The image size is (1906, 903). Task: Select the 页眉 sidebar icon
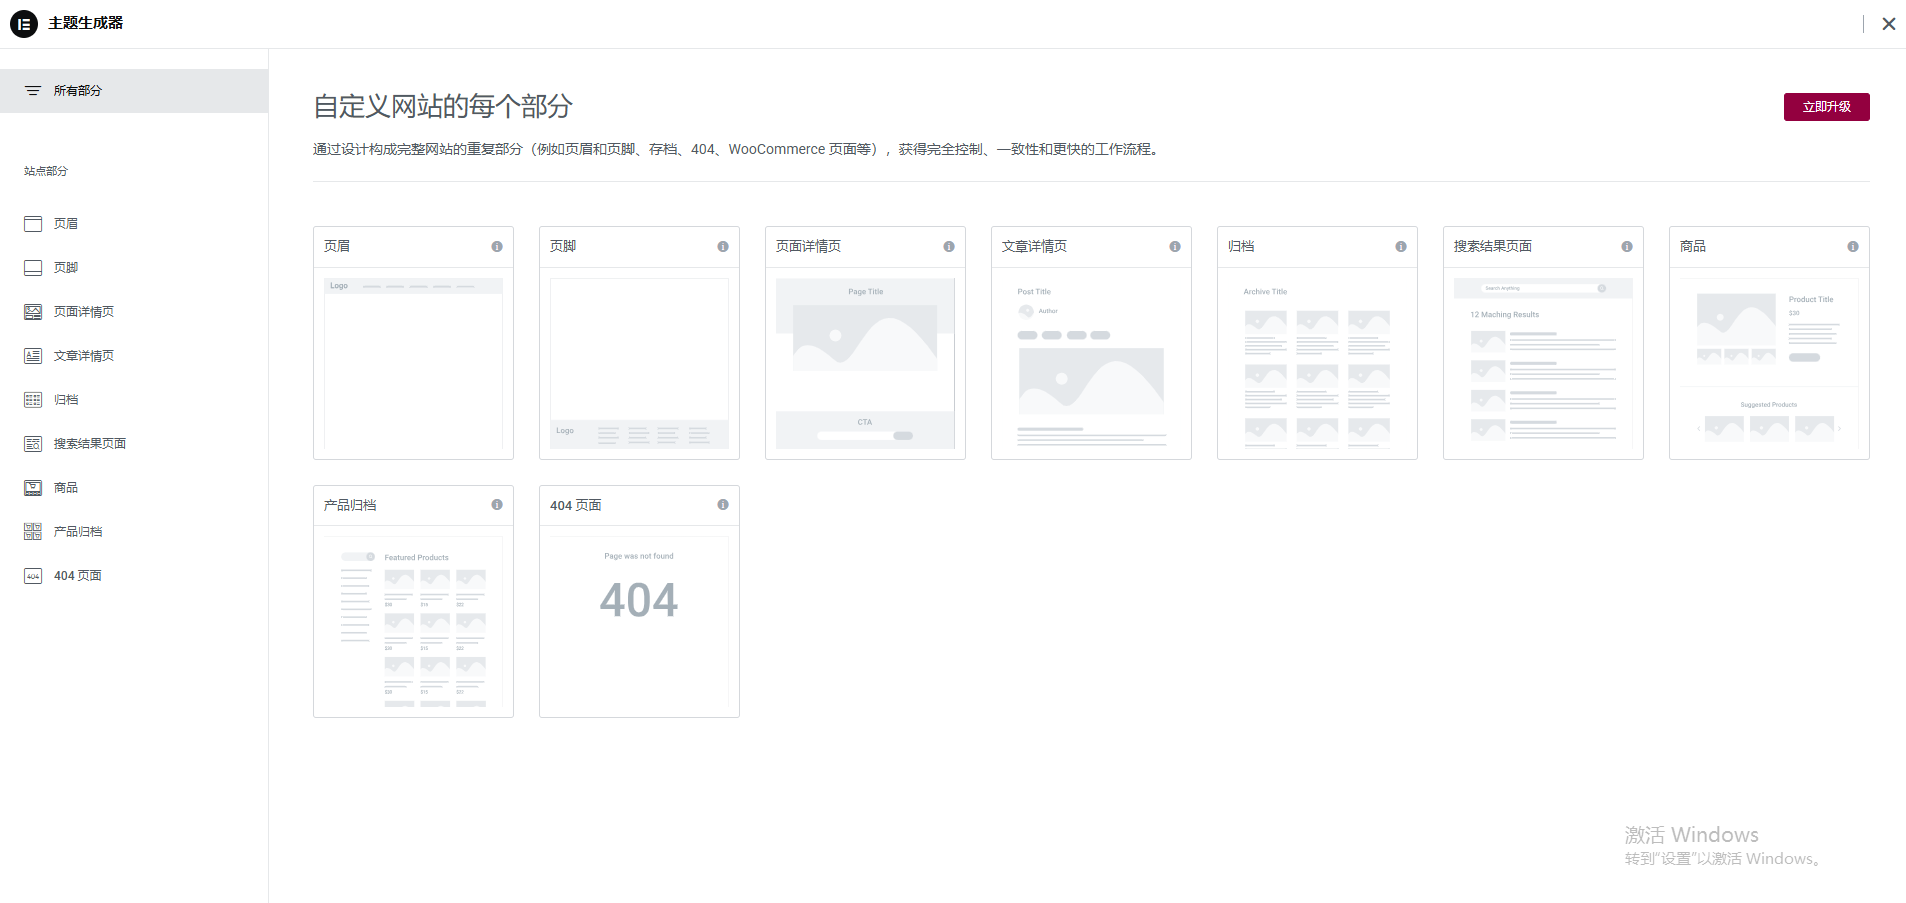pyautogui.click(x=33, y=223)
